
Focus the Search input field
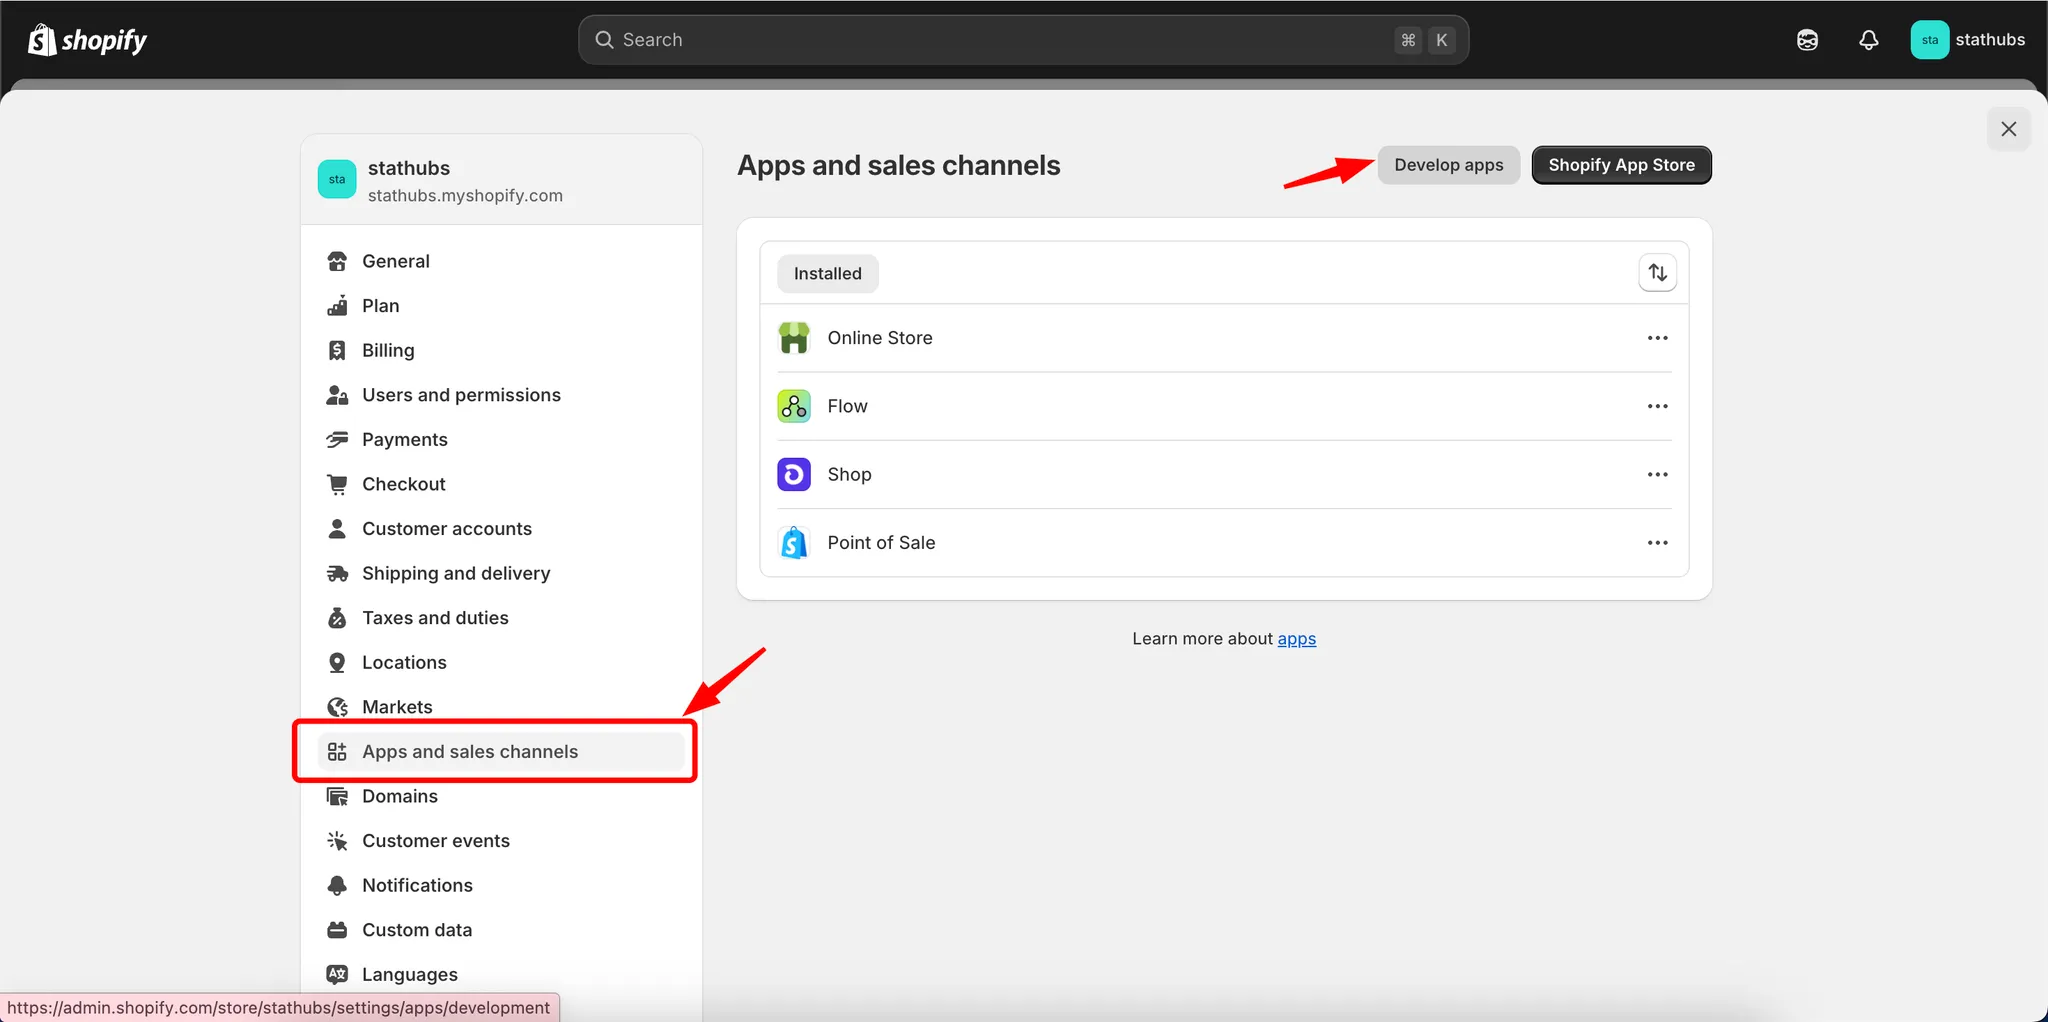point(1023,40)
